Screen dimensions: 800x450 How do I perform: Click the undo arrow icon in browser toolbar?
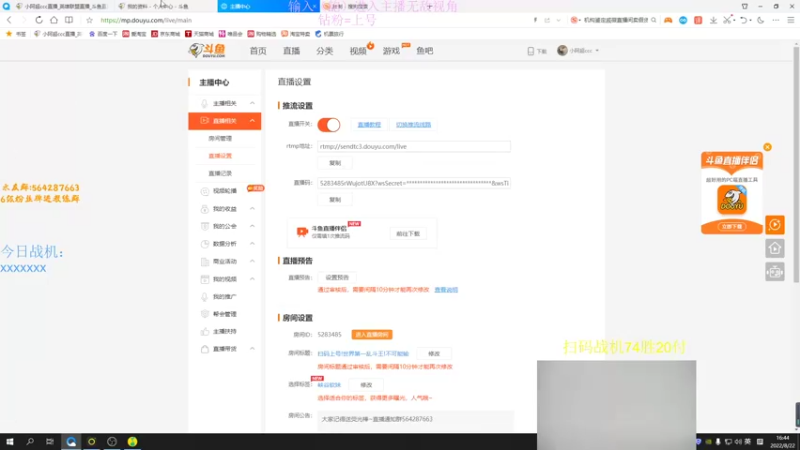pos(743,20)
